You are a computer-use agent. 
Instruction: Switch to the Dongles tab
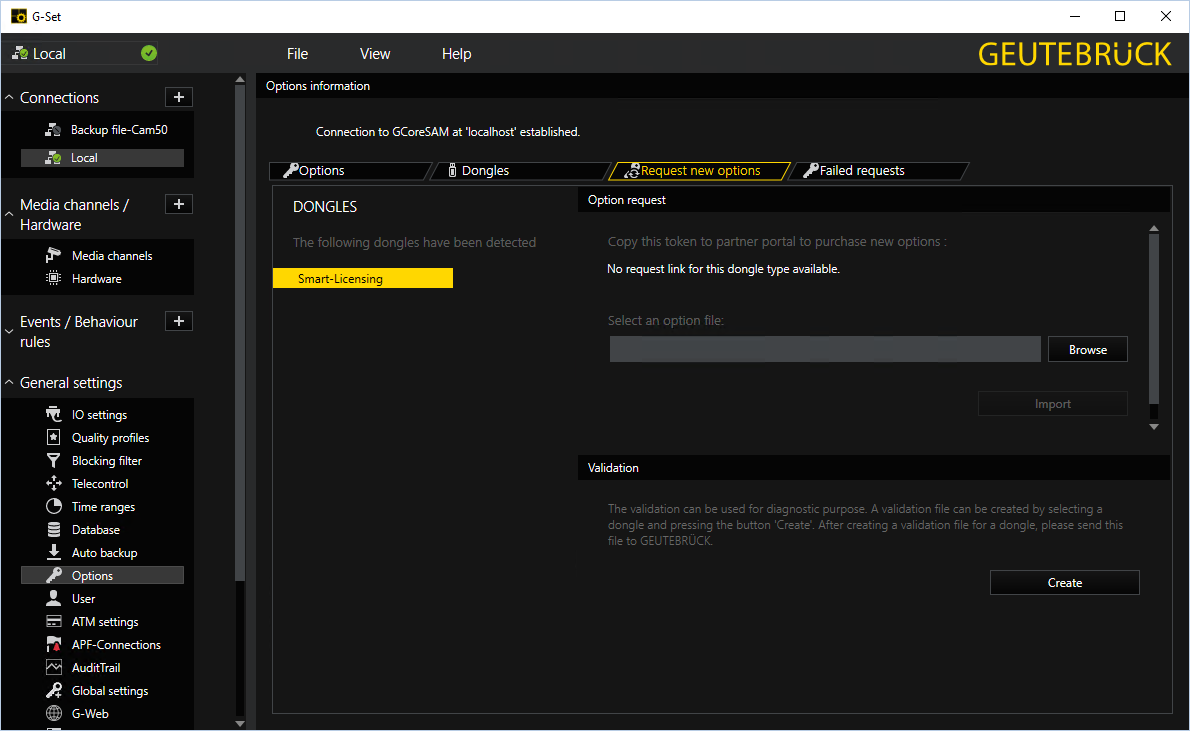click(x=485, y=171)
